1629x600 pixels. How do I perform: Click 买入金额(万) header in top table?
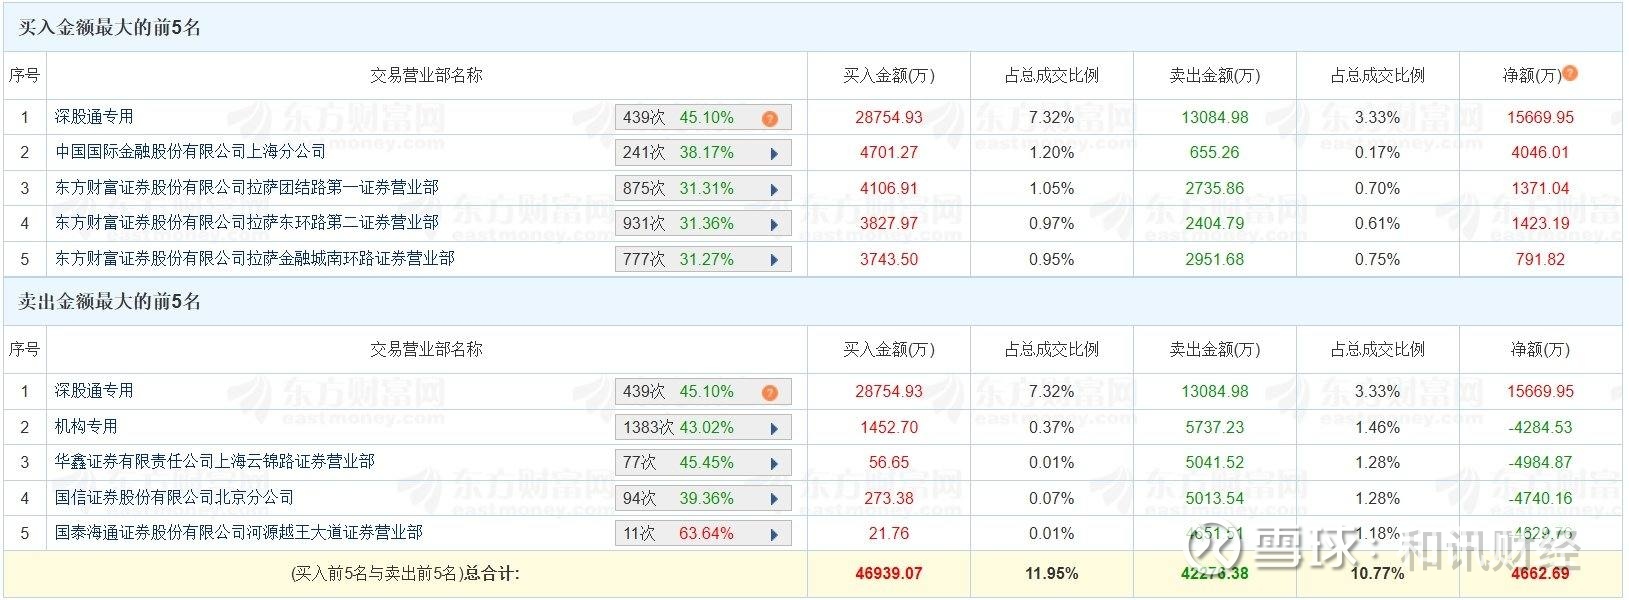tap(888, 75)
